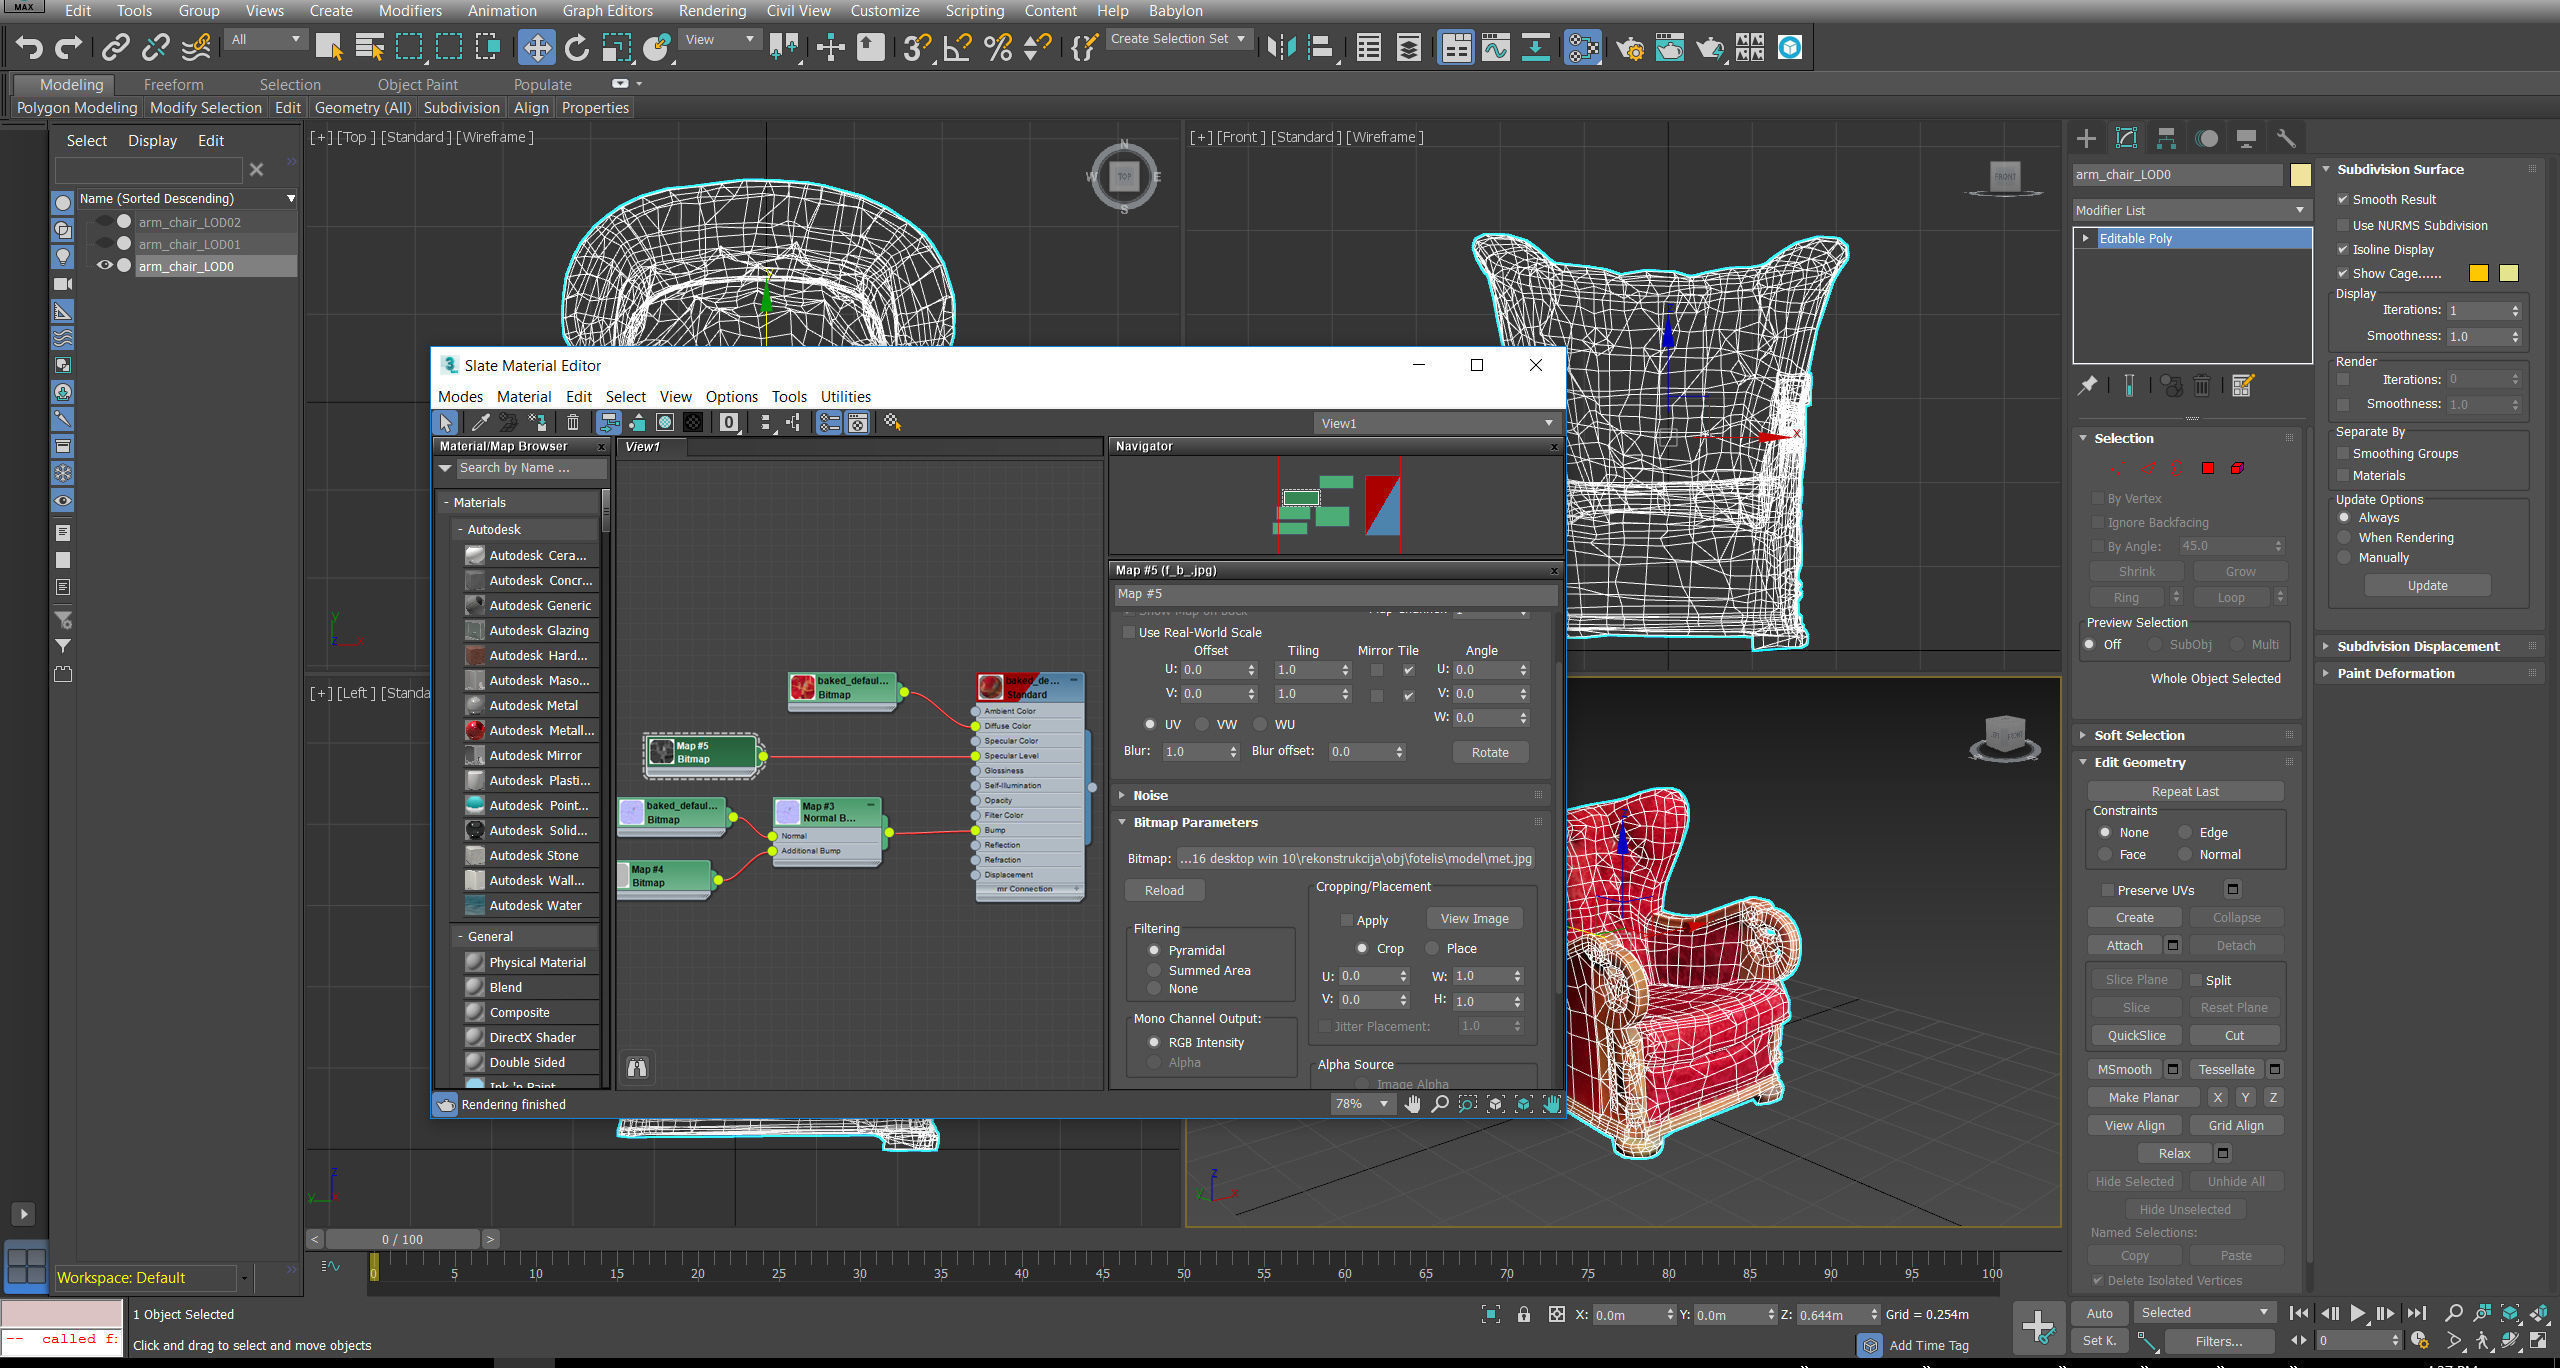
Task: Switch to Freeform ribbon tab
Action: [x=173, y=85]
